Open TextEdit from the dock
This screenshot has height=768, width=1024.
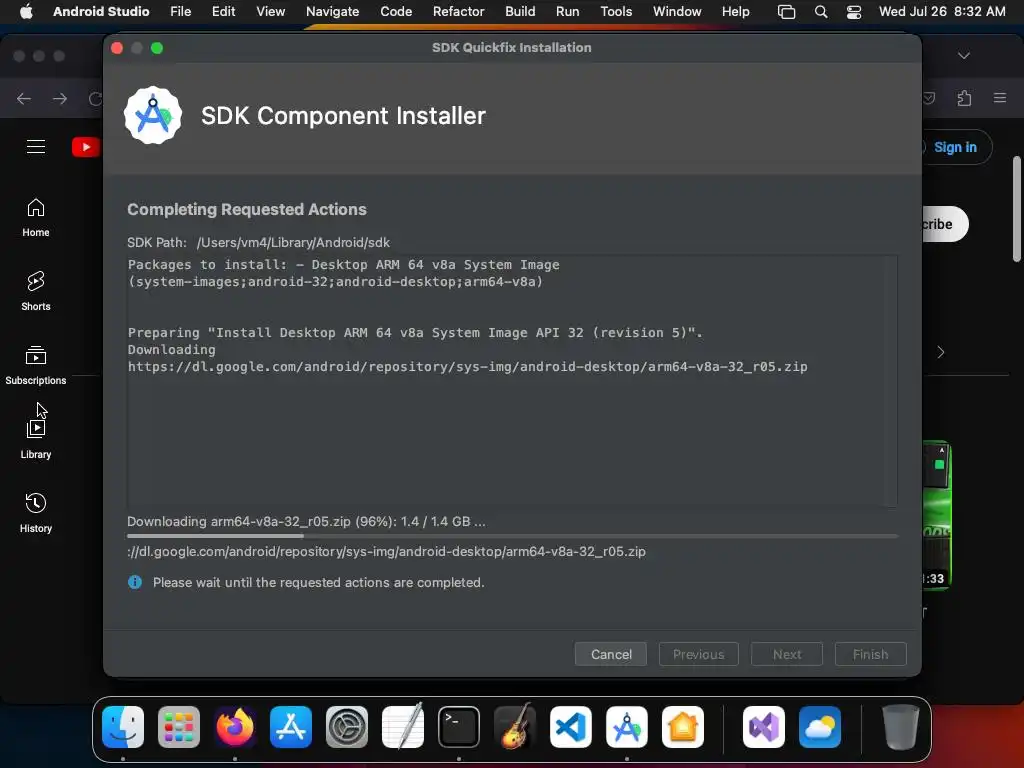pos(403,727)
